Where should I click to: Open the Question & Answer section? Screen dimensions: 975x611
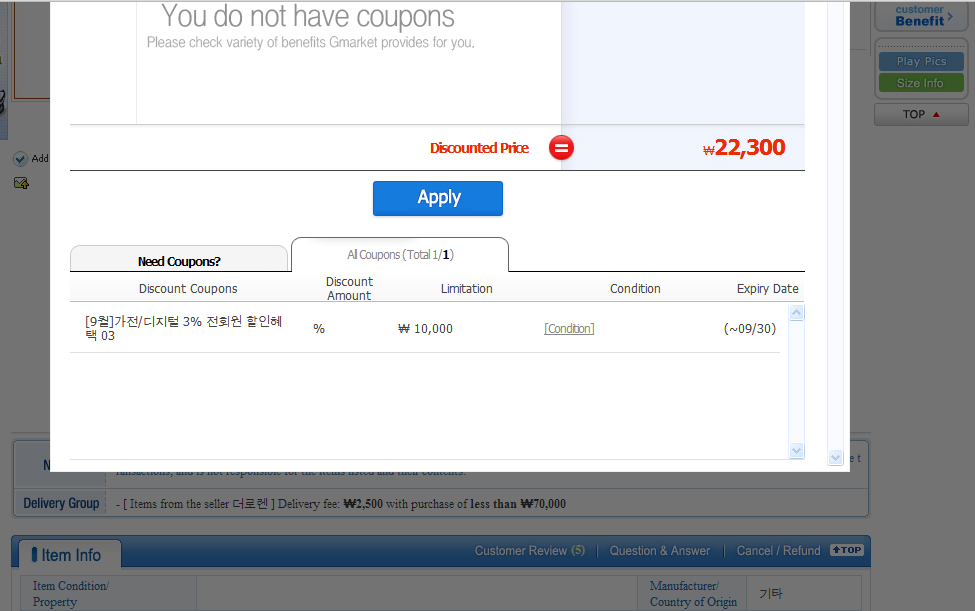pos(660,551)
